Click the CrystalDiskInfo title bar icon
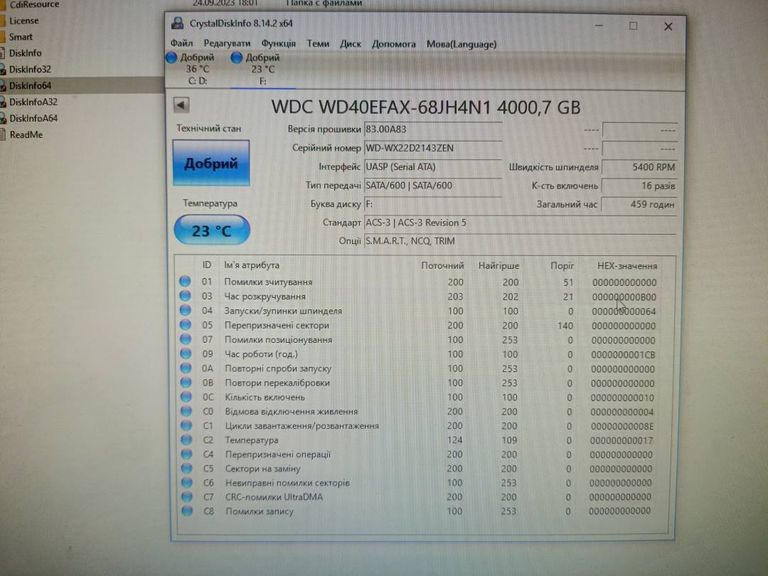 tap(177, 23)
